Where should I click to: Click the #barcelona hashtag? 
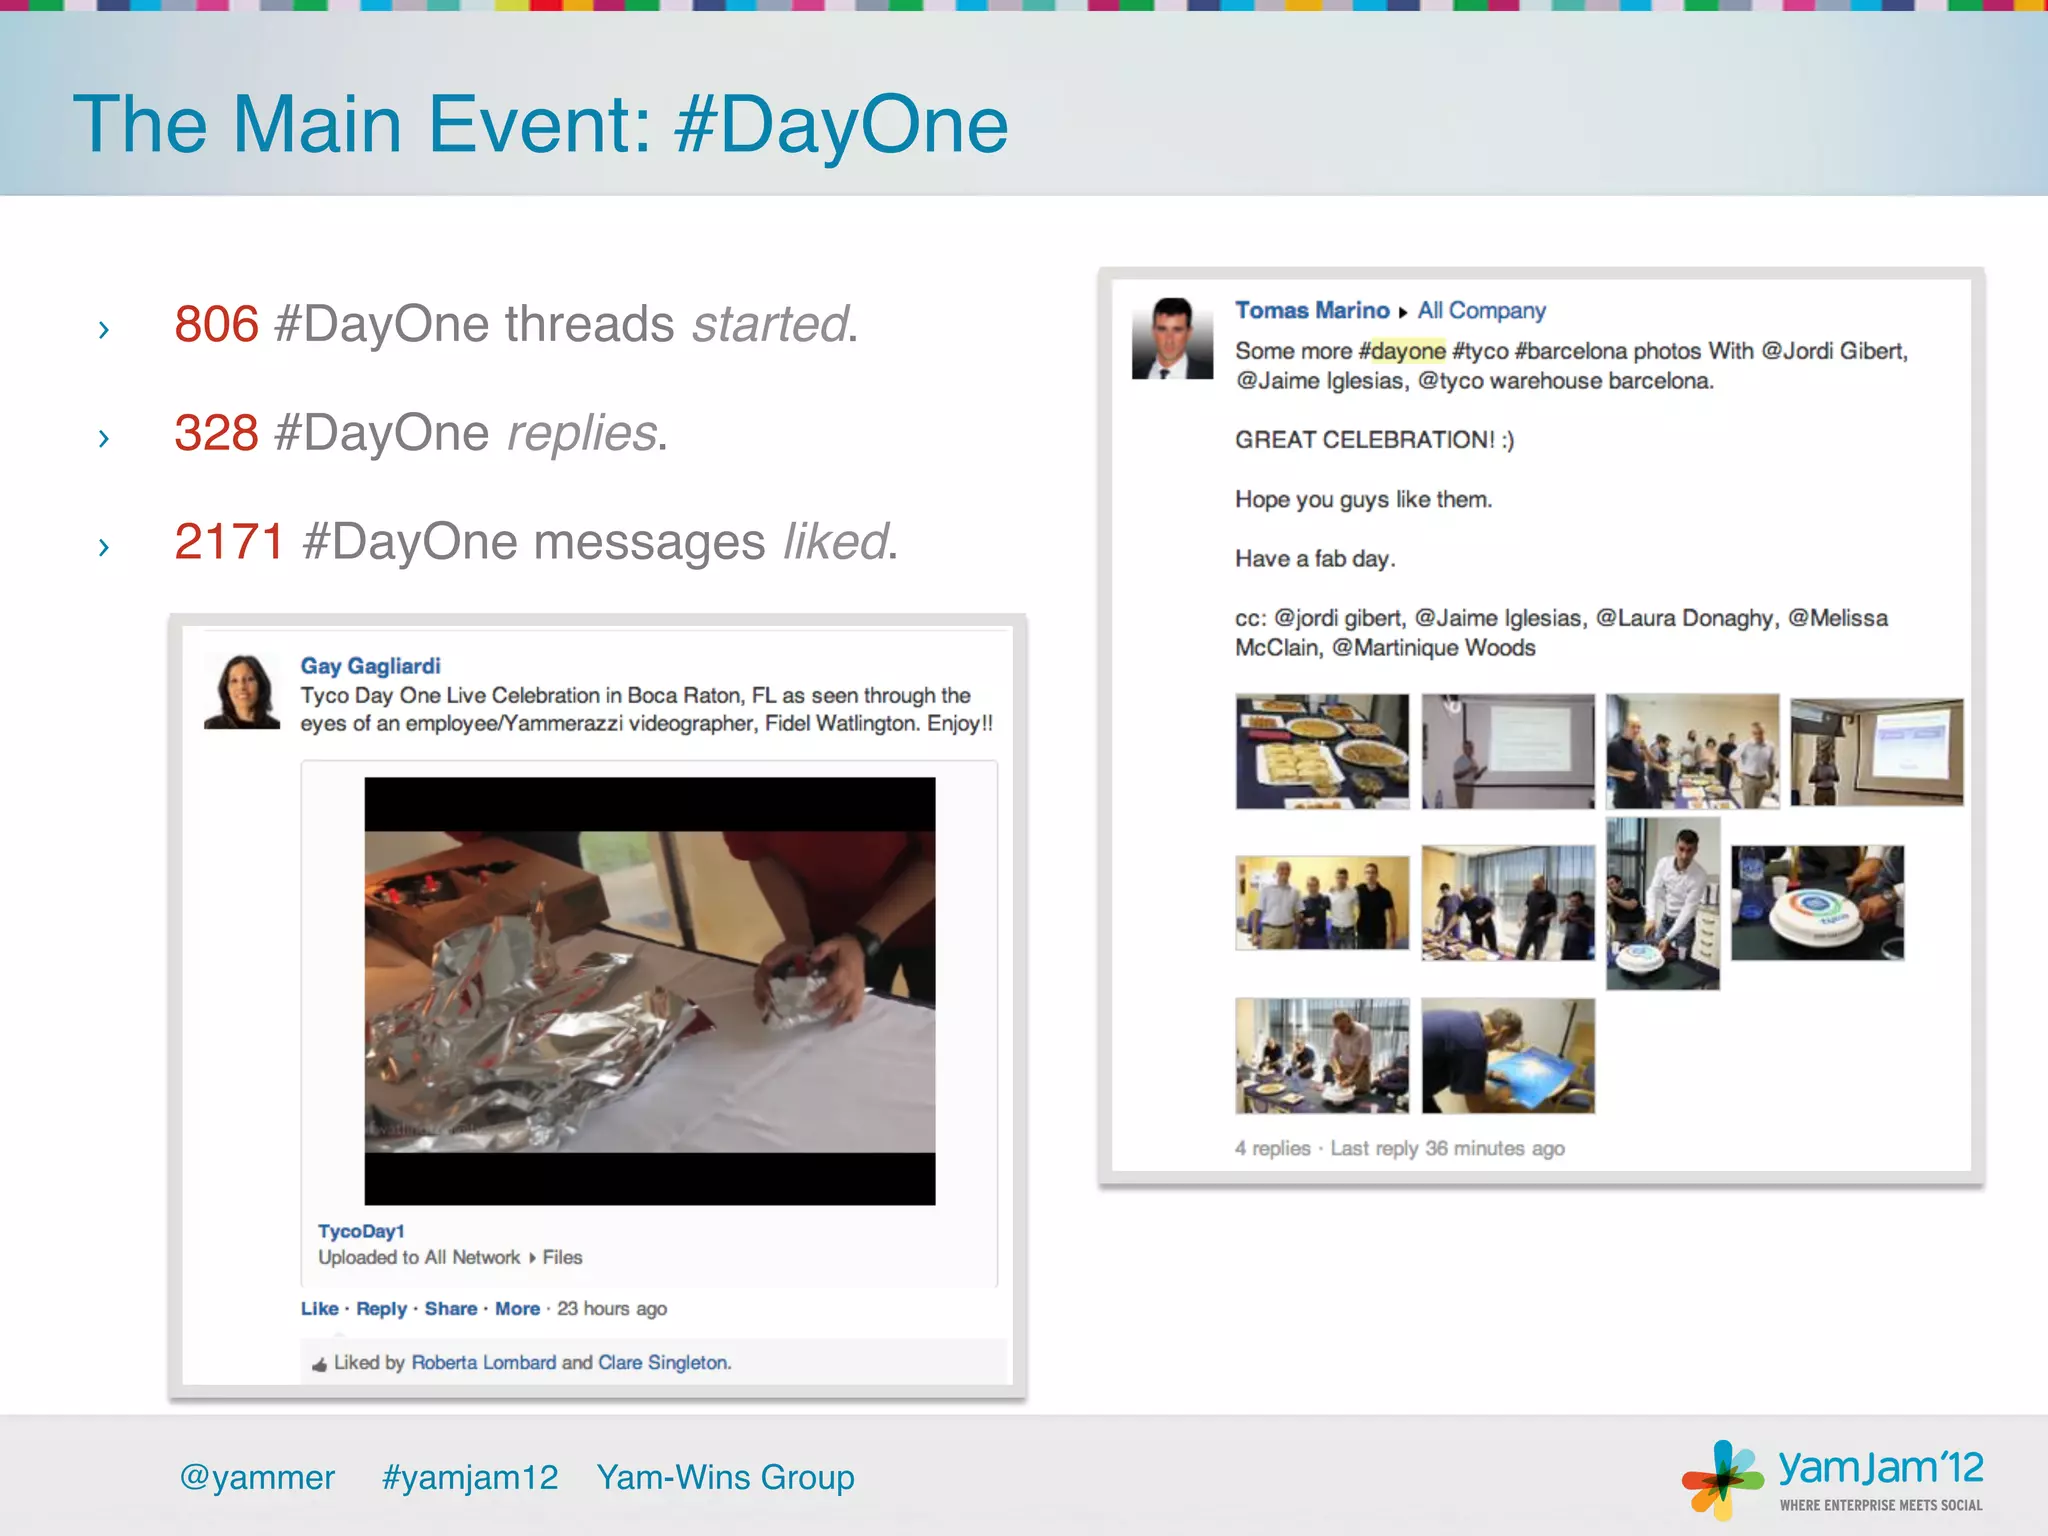click(1571, 351)
